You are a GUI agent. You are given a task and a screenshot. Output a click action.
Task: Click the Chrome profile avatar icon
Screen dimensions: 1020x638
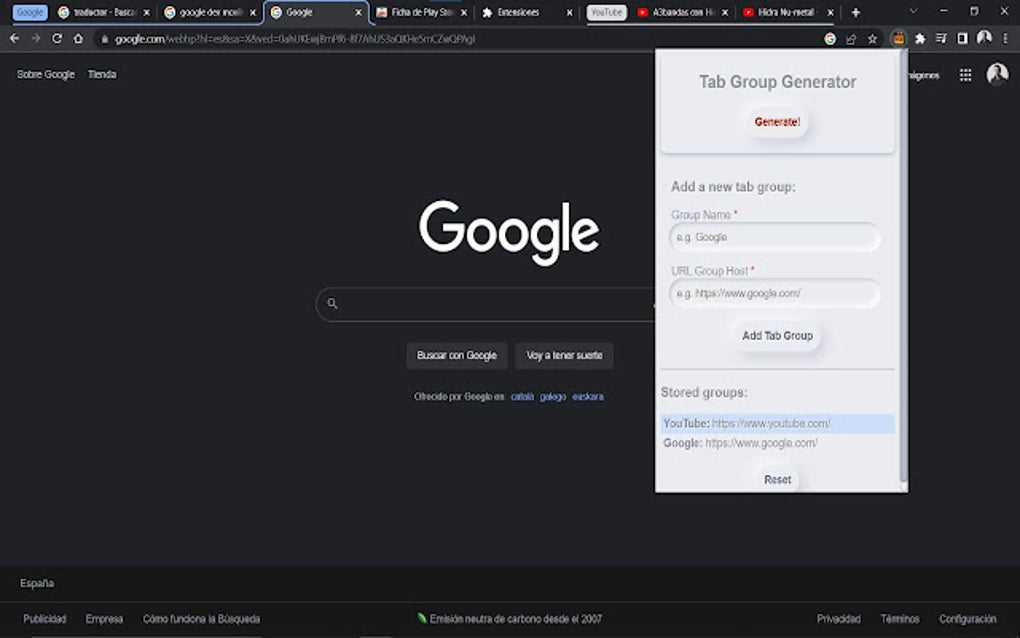(x=984, y=38)
